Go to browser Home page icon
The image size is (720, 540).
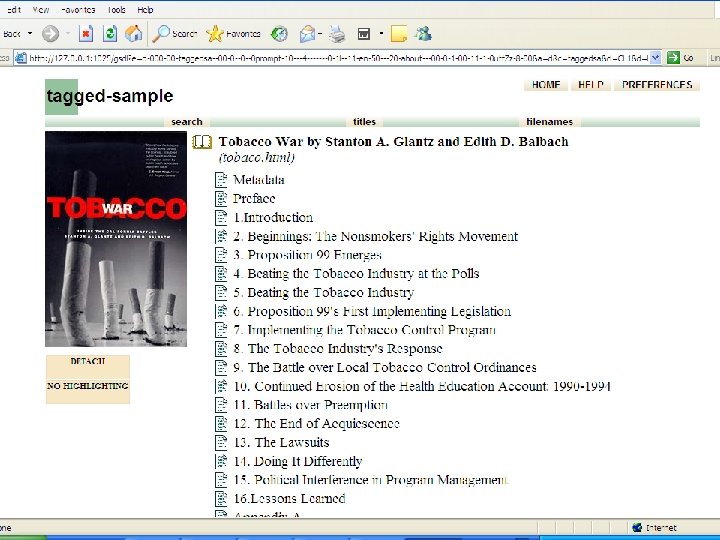(x=134, y=34)
